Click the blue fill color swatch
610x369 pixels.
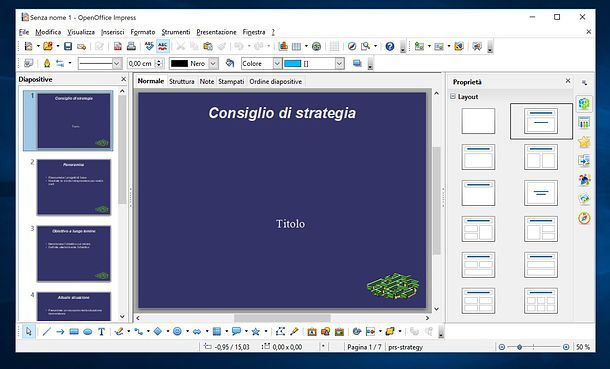[x=293, y=63]
